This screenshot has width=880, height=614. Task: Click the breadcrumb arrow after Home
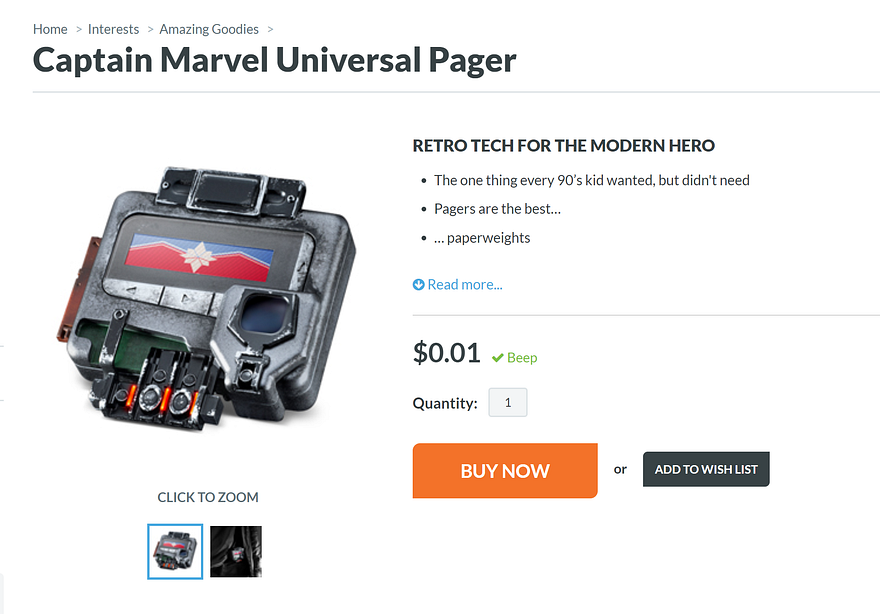(x=79, y=29)
